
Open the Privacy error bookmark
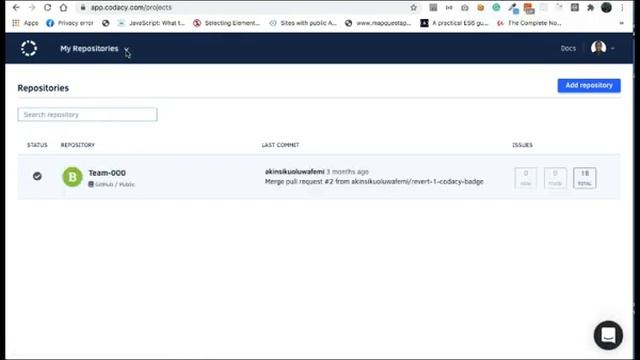pos(70,23)
